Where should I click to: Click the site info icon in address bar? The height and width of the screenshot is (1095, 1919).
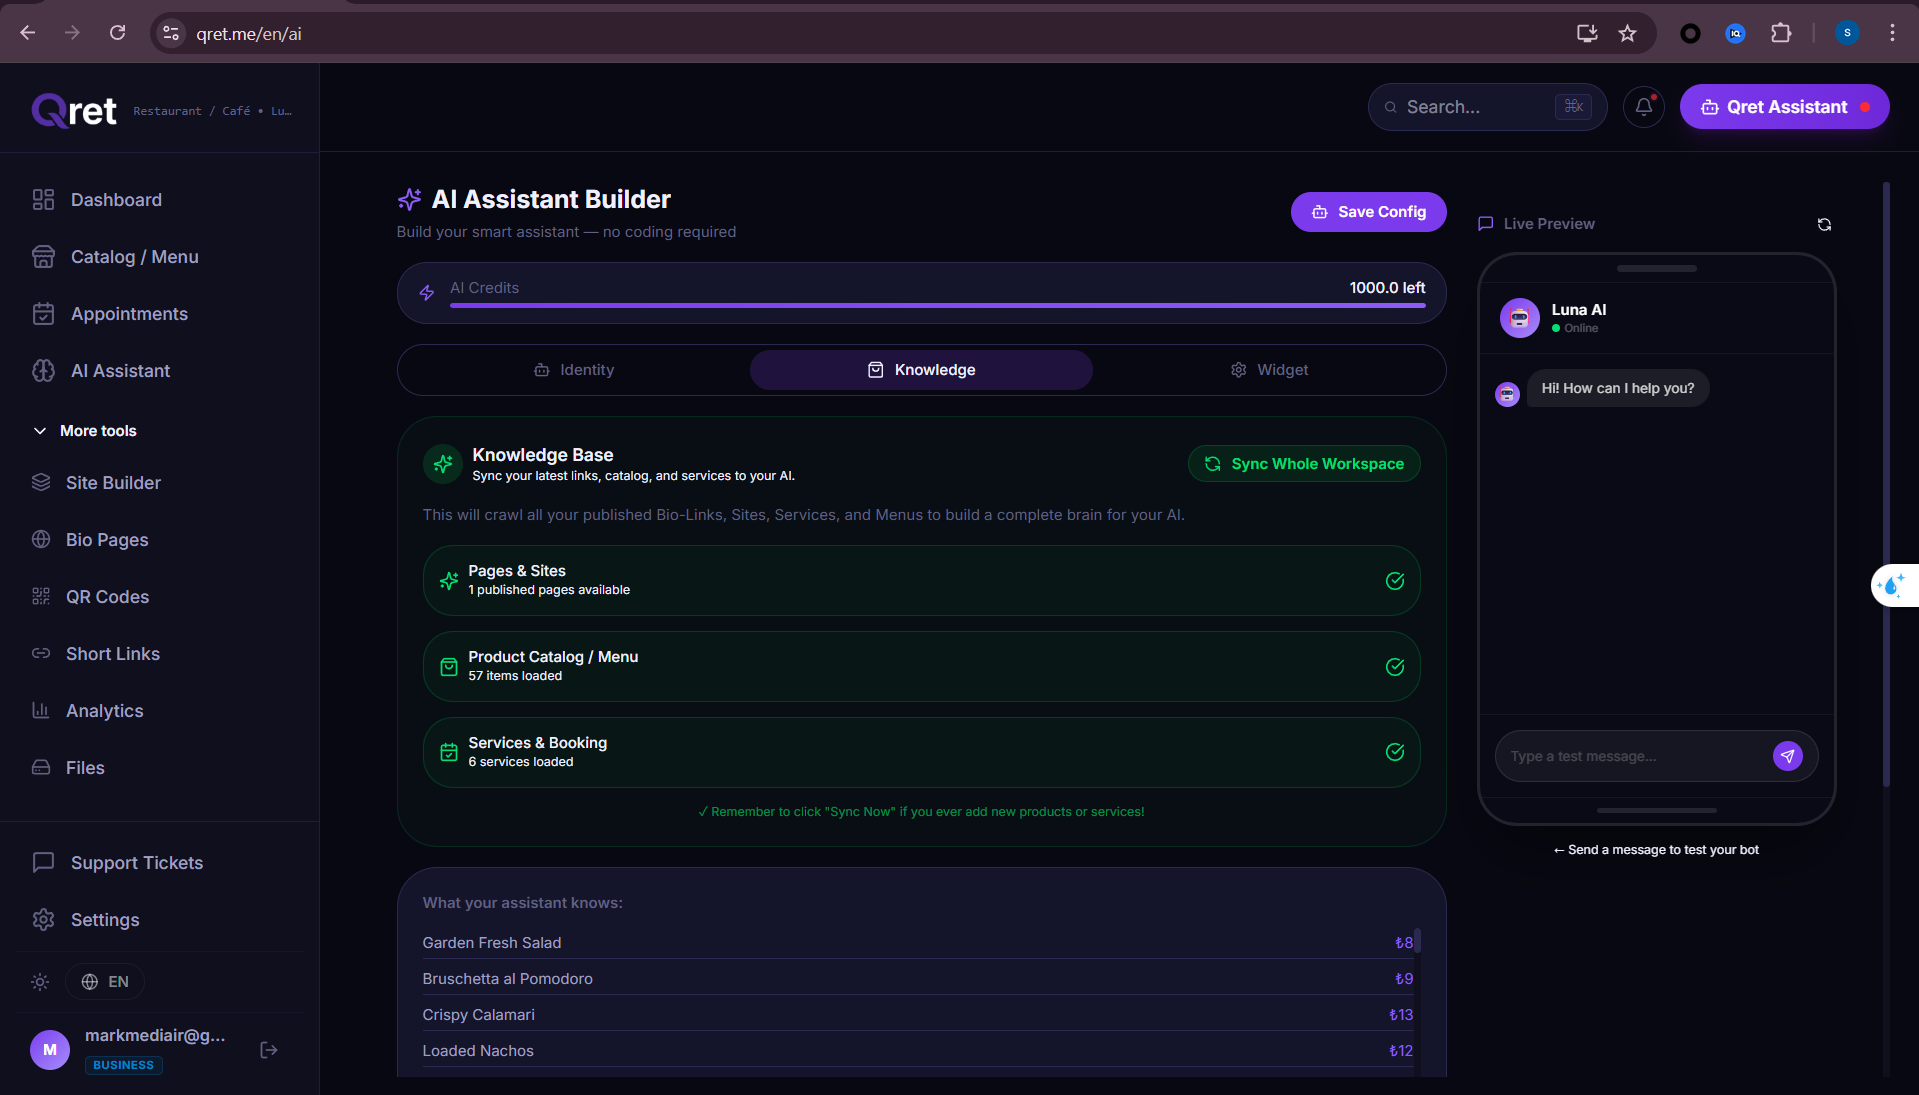point(171,33)
